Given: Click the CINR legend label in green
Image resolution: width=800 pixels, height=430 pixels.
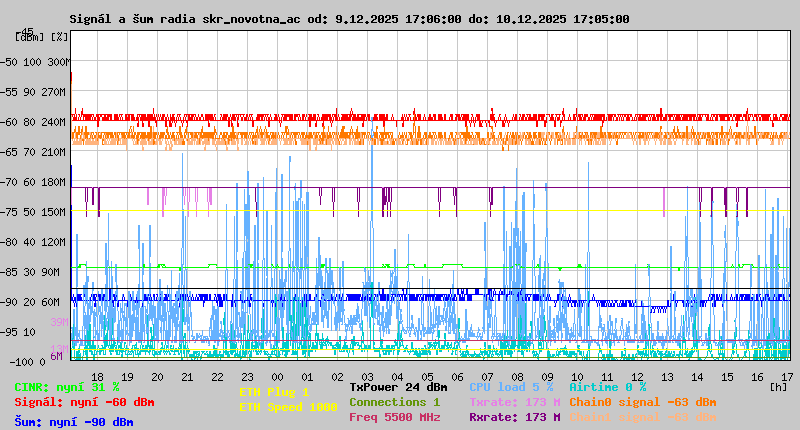Looking at the screenshot, I should point(66,387).
